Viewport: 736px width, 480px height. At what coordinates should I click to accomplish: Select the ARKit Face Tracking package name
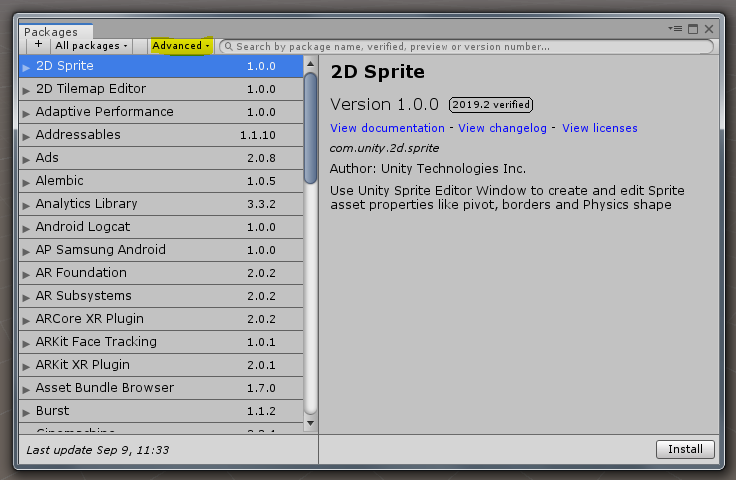(96, 342)
